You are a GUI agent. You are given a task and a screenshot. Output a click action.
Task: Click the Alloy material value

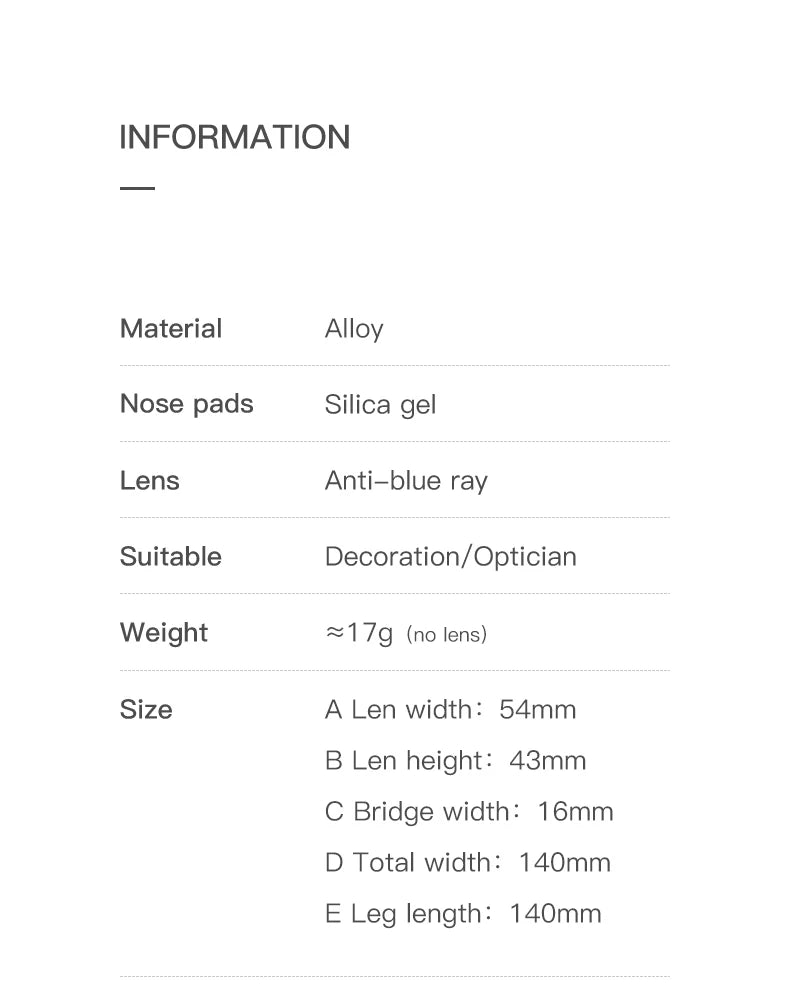(x=354, y=330)
